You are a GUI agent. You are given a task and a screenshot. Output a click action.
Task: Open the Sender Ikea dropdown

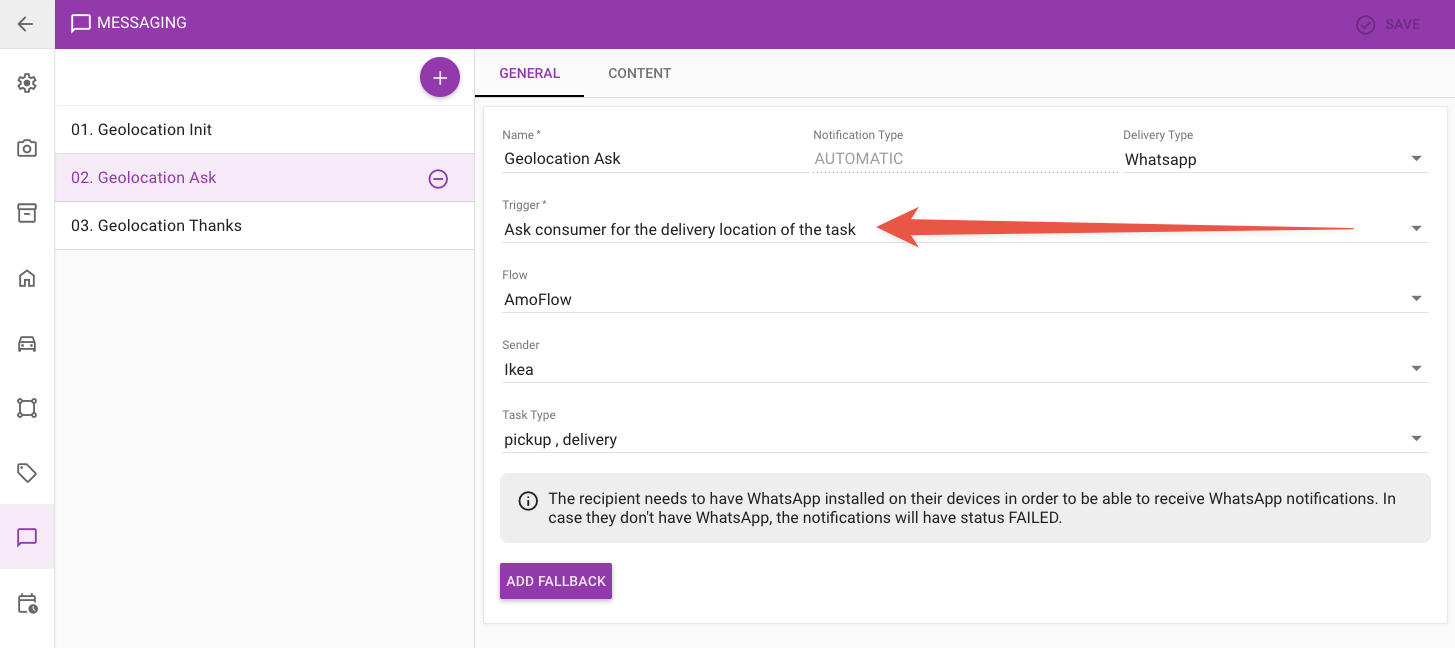click(965, 369)
